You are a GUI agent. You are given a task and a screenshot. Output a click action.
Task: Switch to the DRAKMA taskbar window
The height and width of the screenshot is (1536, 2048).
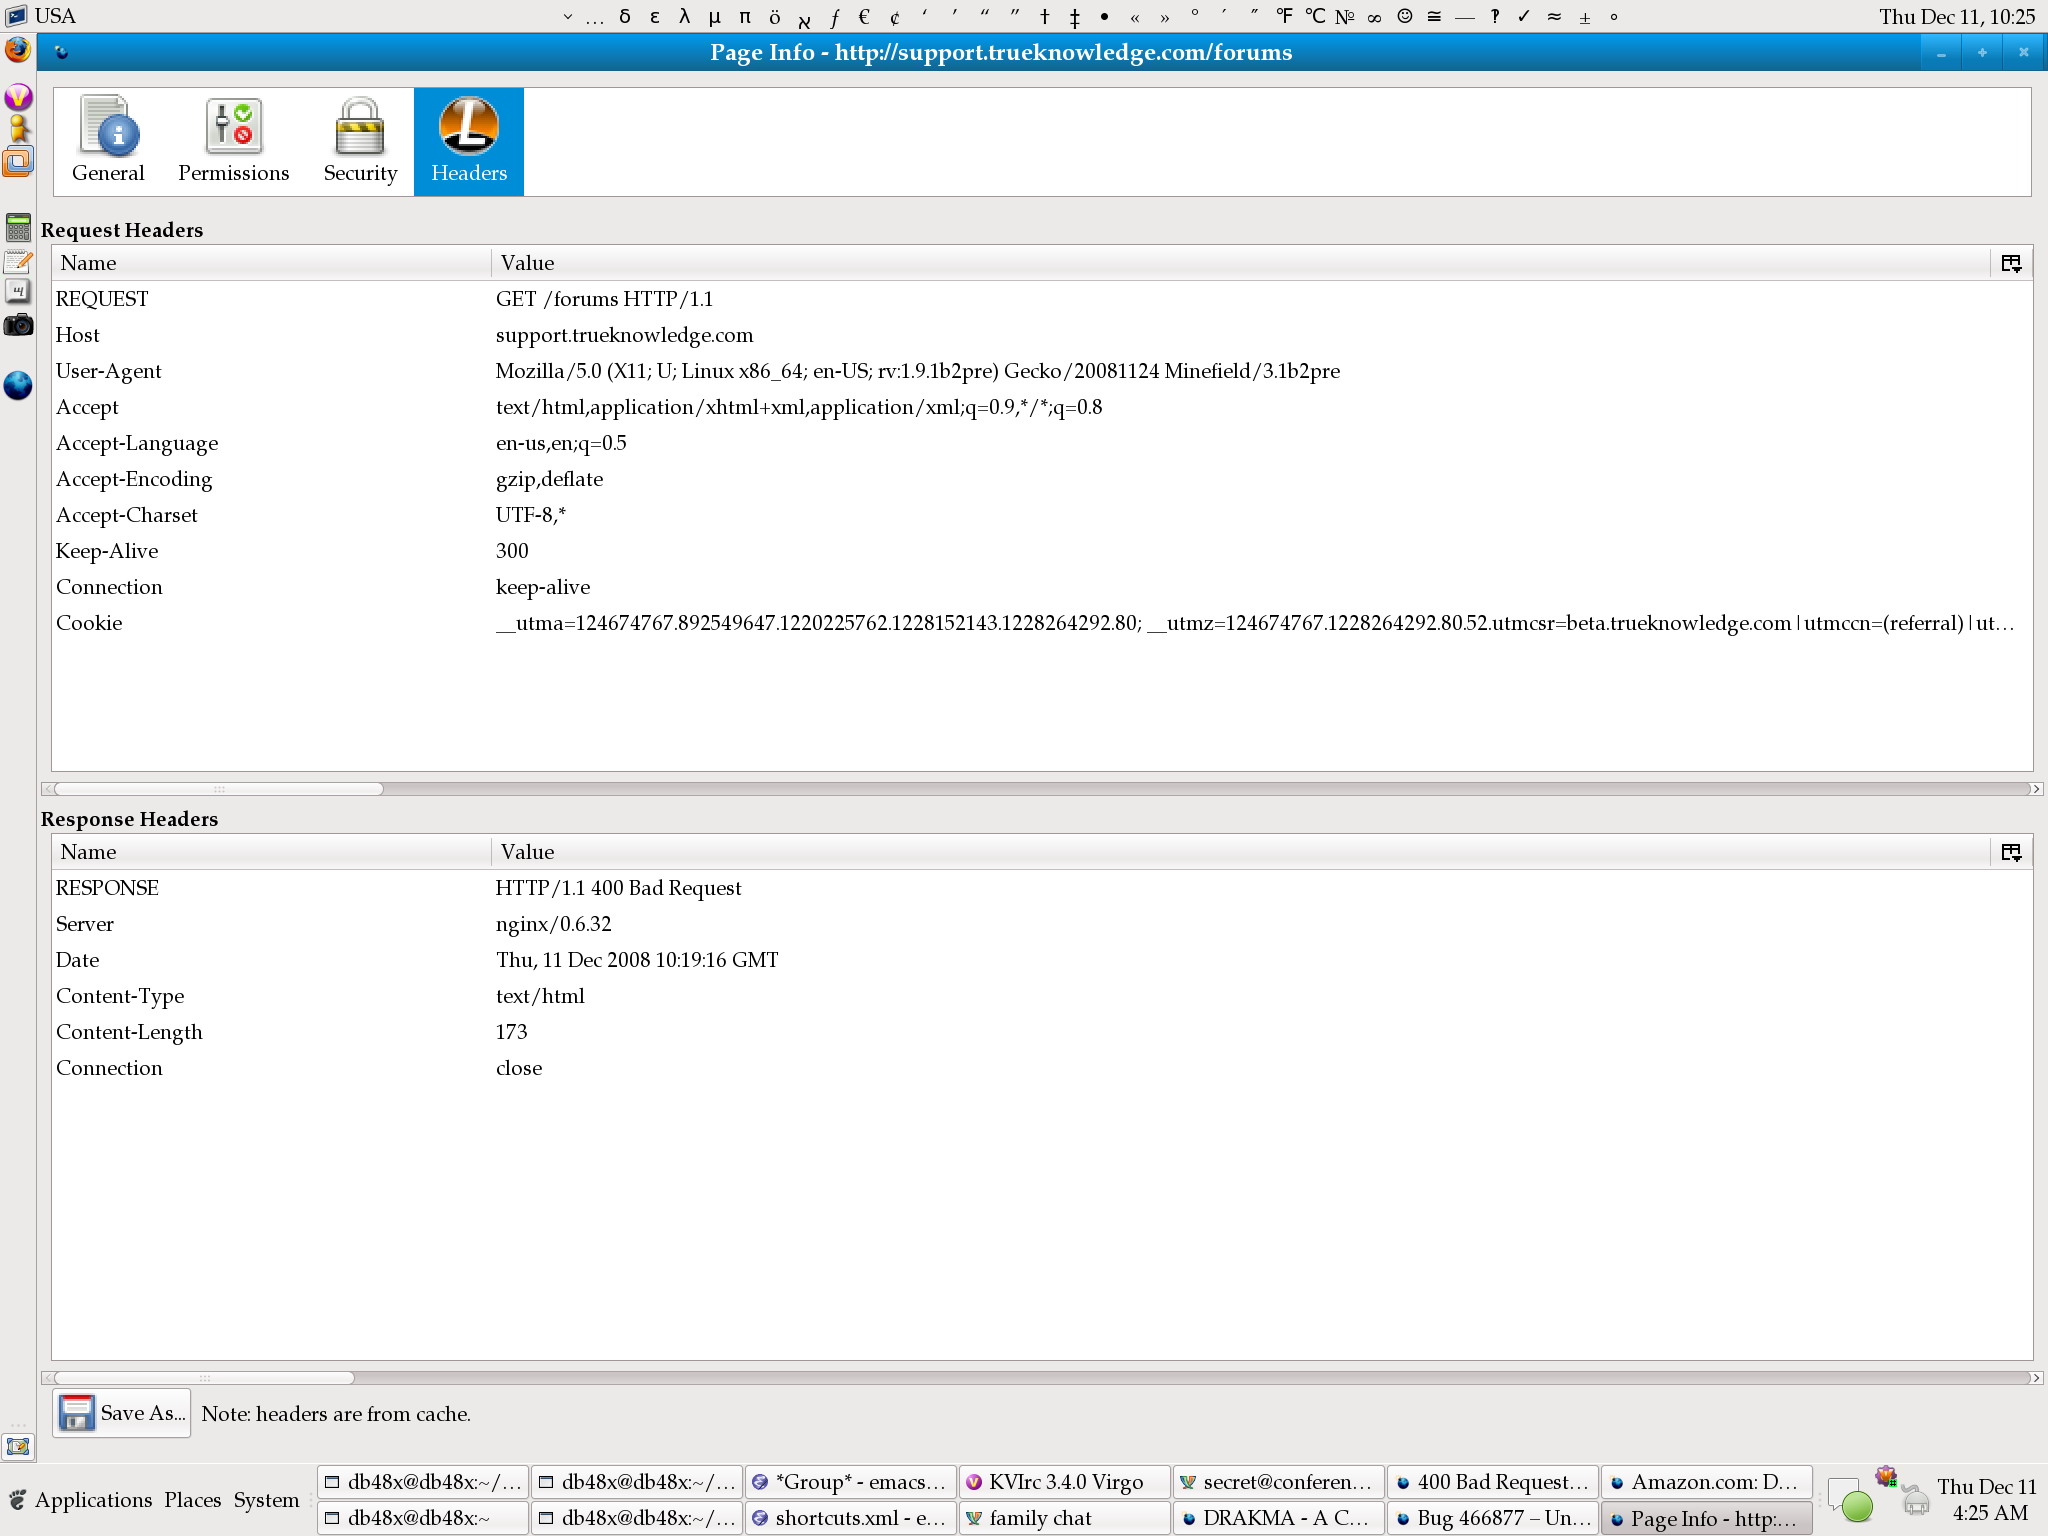pyautogui.click(x=1278, y=1518)
